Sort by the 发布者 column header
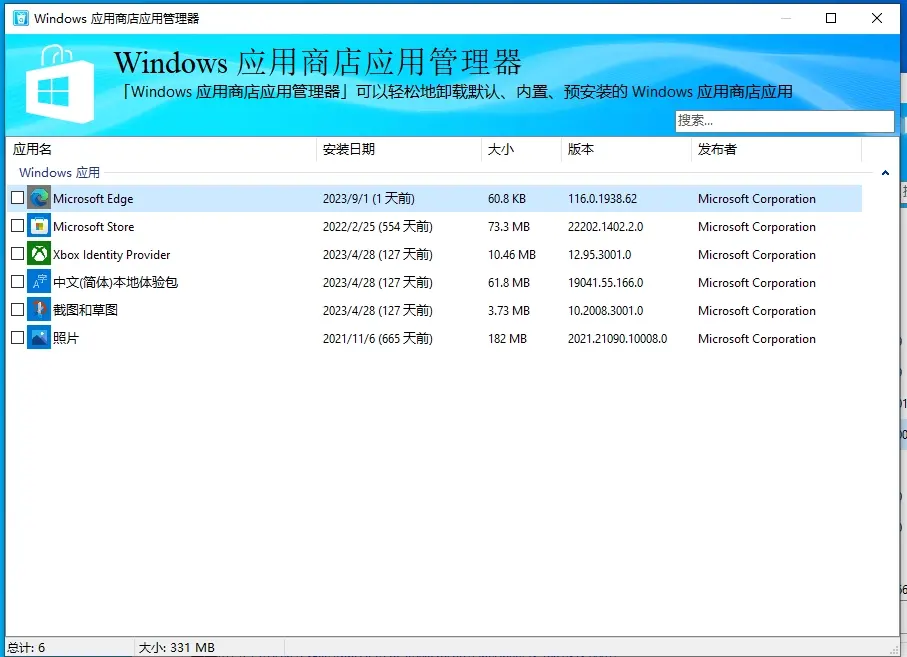The height and width of the screenshot is (657, 907). click(x=776, y=149)
